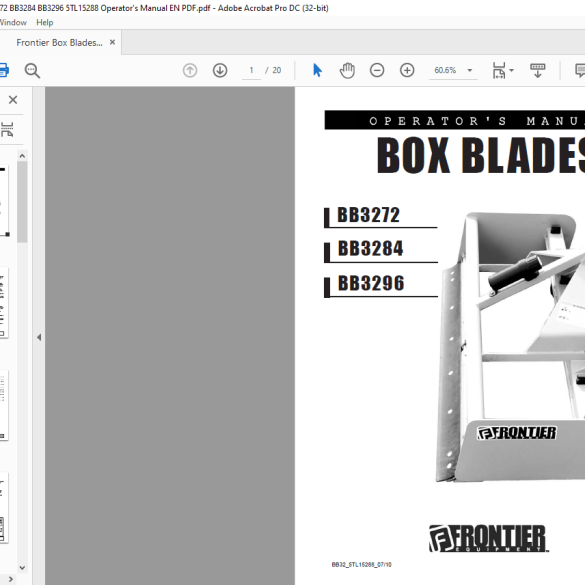Select the third page thumbnail
The image size is (585, 585).
click(4, 405)
